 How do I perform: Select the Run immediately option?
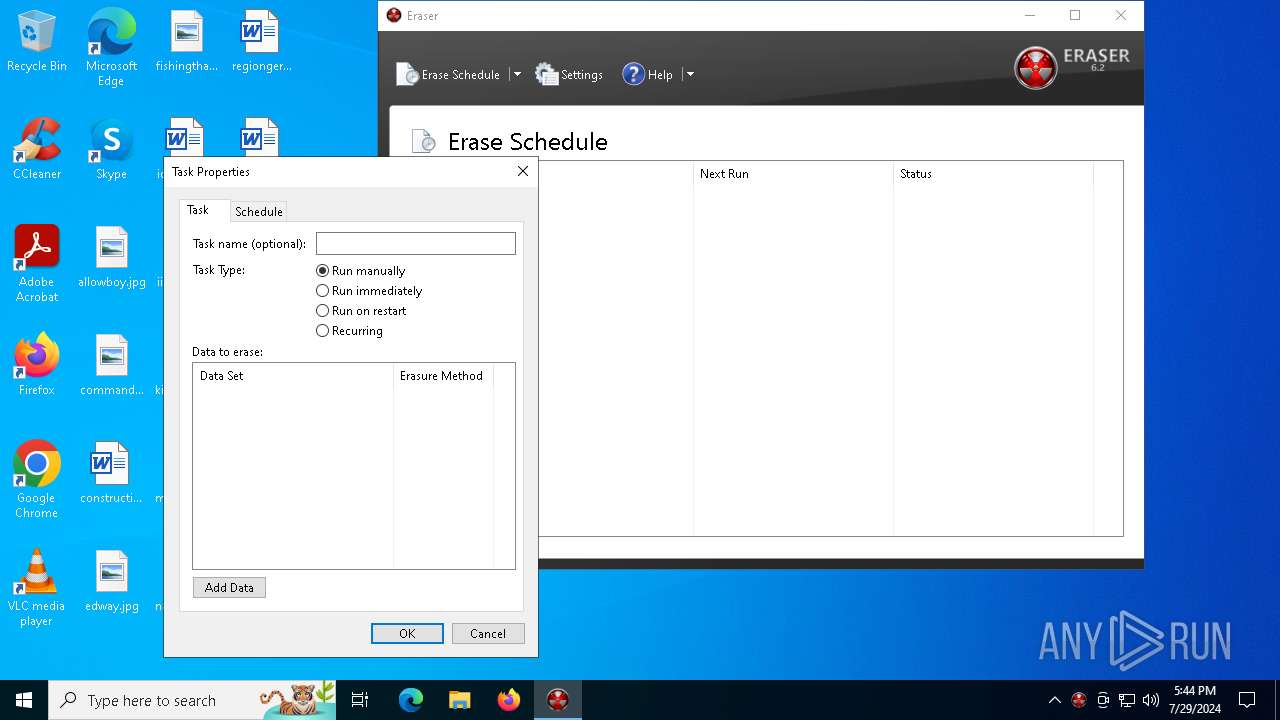369,291
